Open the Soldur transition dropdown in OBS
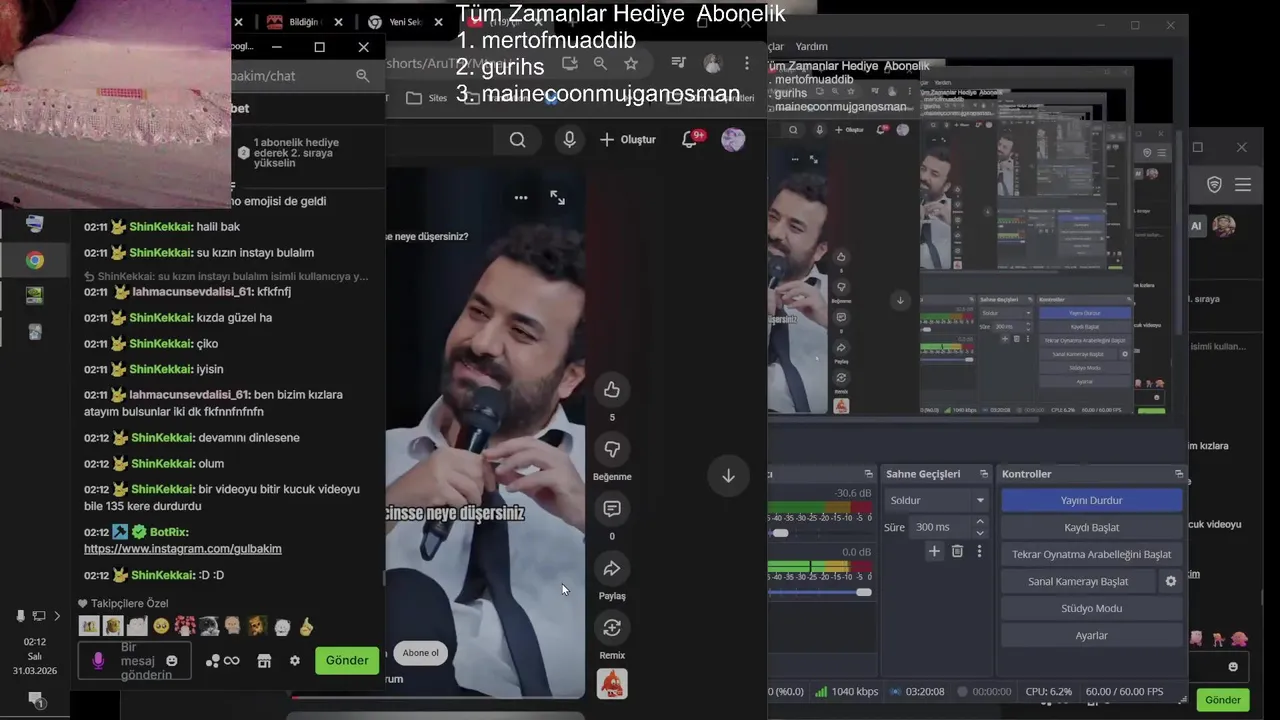Screen dimensions: 1280x720 (x=937, y=500)
